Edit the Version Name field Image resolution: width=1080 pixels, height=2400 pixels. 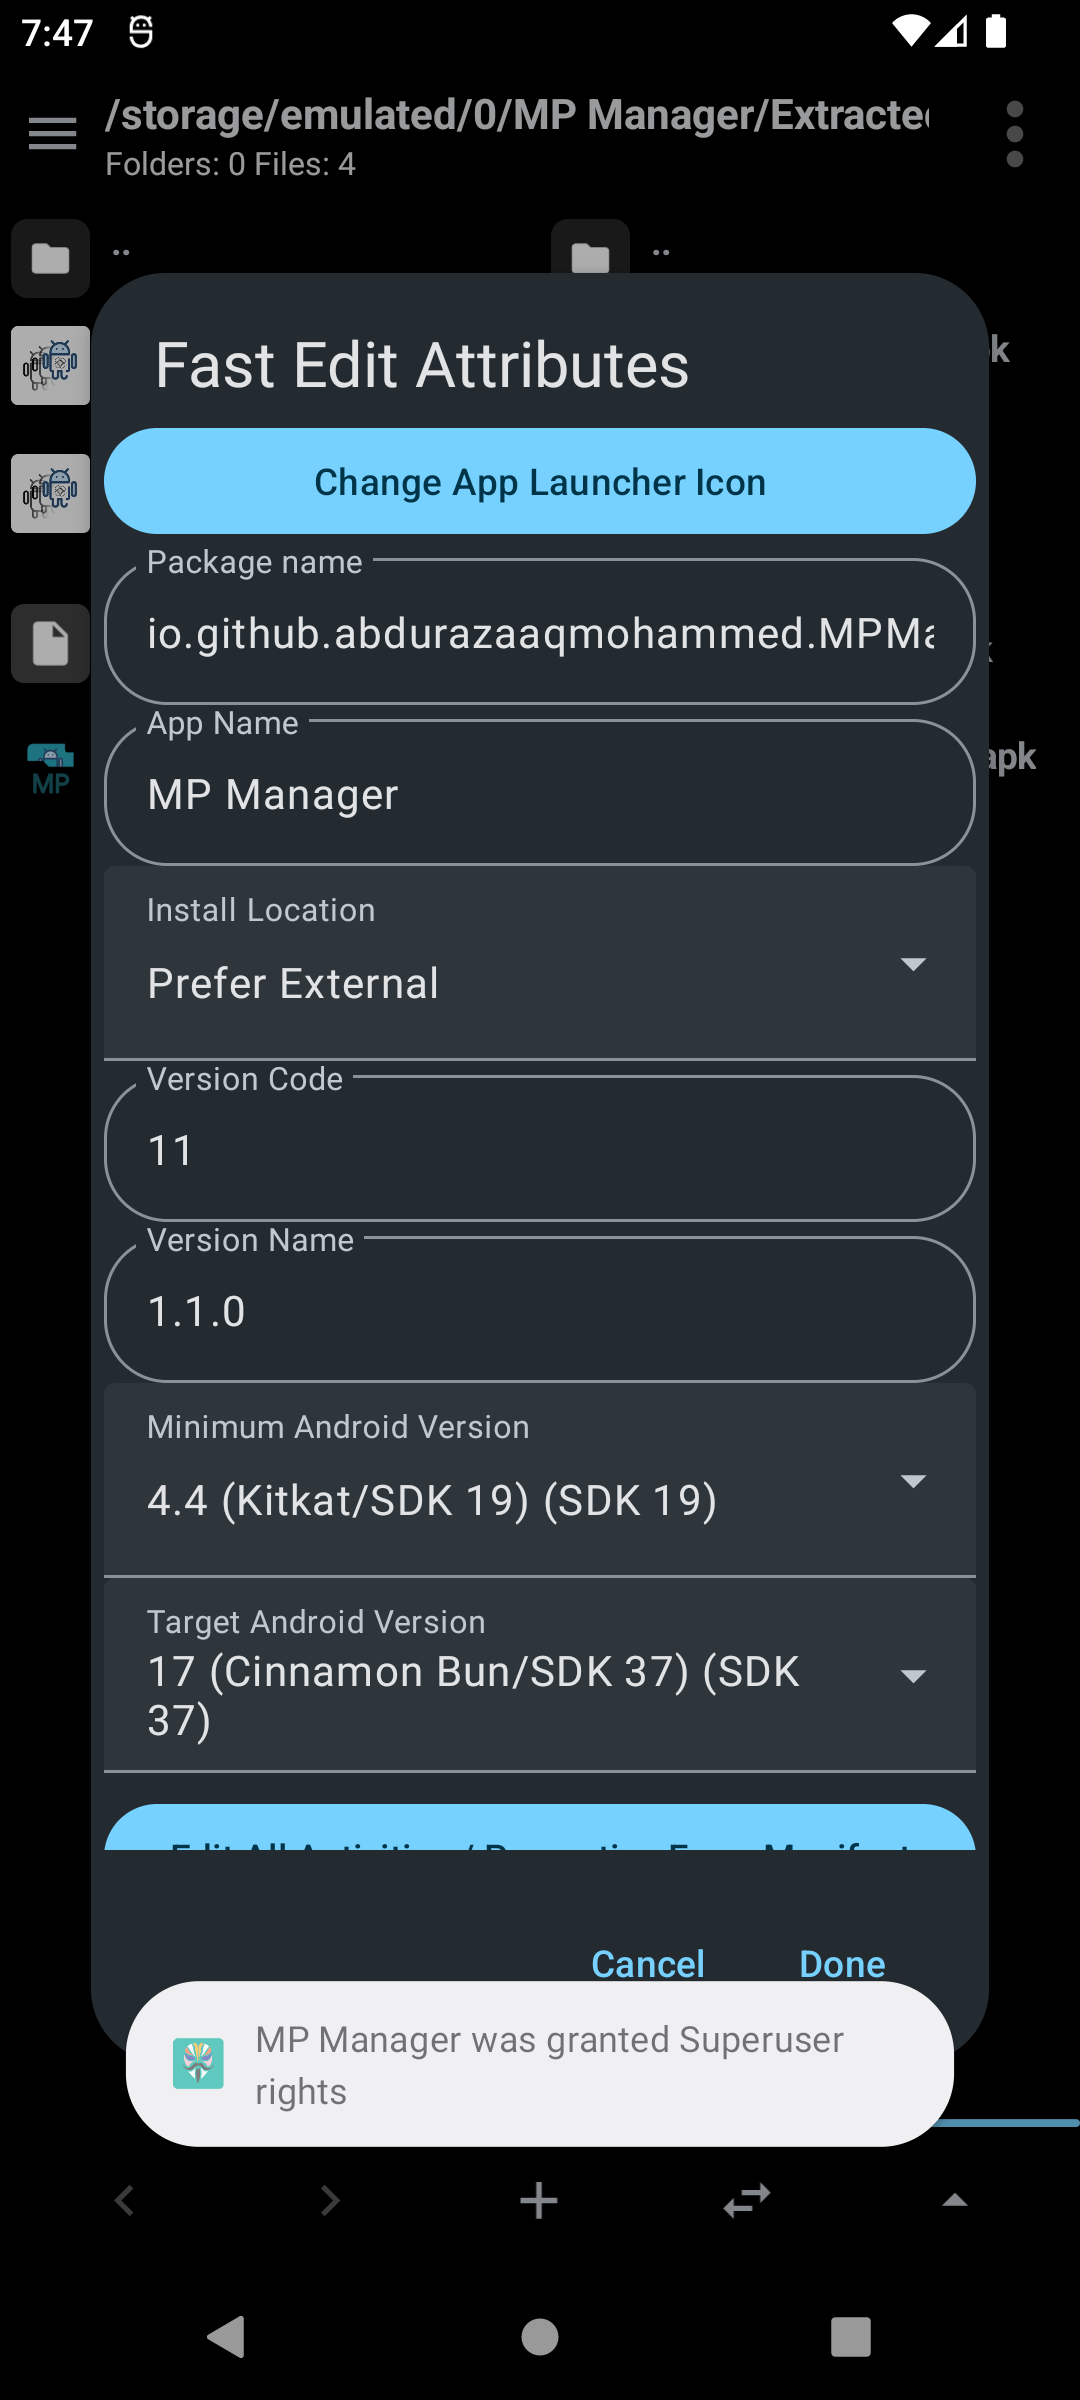[x=540, y=1309]
